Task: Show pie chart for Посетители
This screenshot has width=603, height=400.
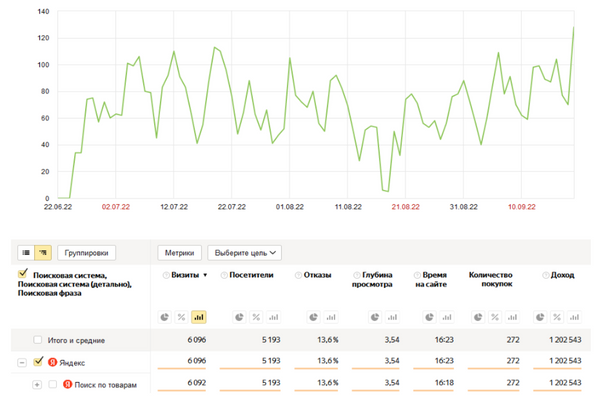Action: click(x=239, y=317)
